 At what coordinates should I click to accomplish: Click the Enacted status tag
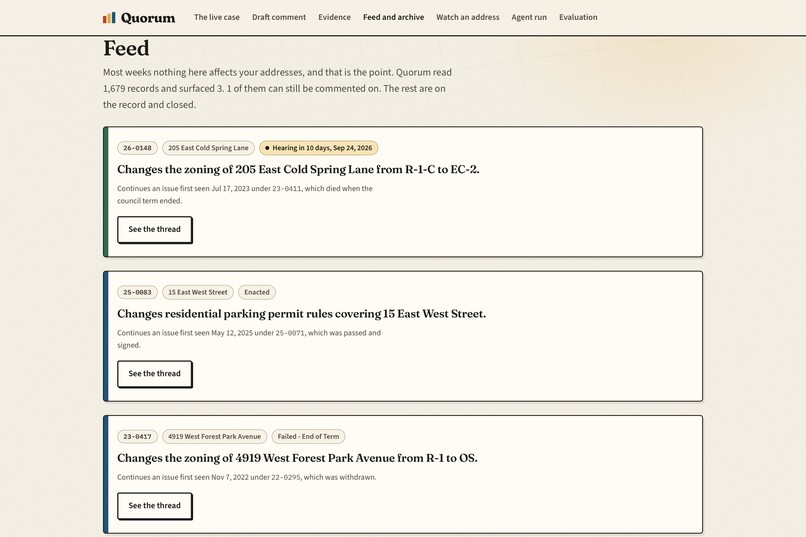pos(257,292)
